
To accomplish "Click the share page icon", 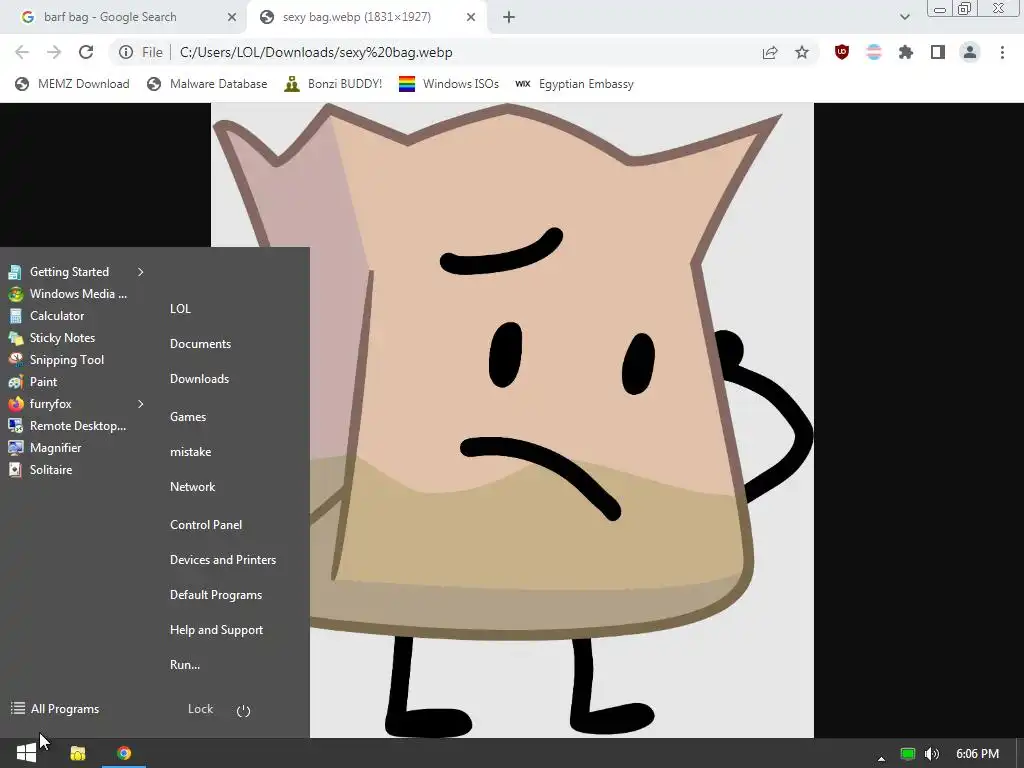I will [x=770, y=52].
